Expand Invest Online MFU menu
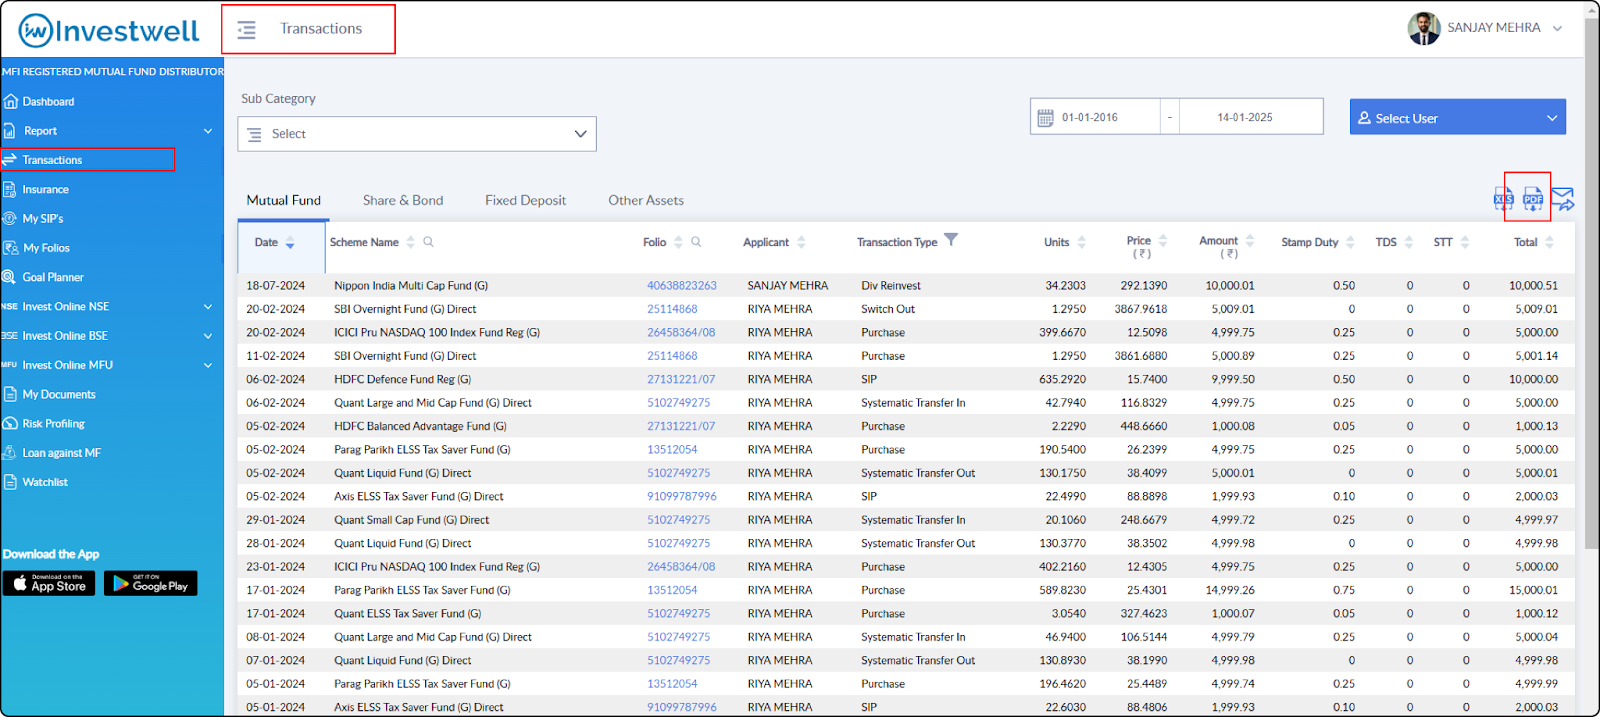 click(x=208, y=365)
